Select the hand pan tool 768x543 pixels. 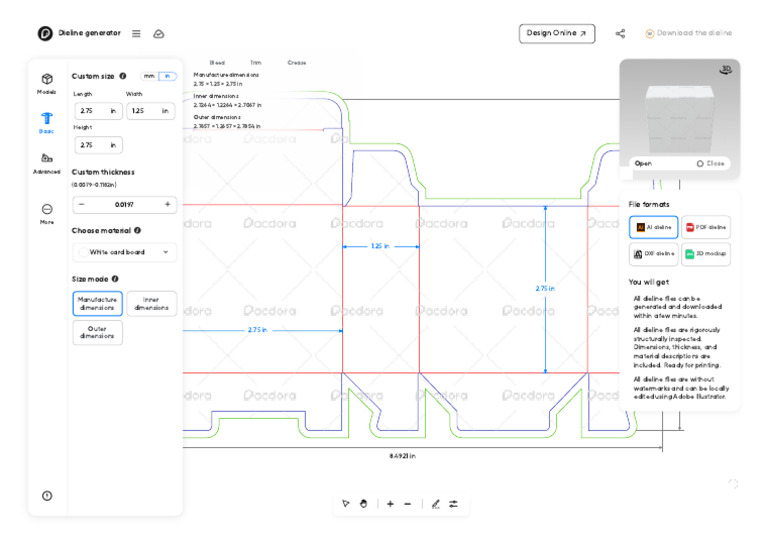tap(363, 503)
